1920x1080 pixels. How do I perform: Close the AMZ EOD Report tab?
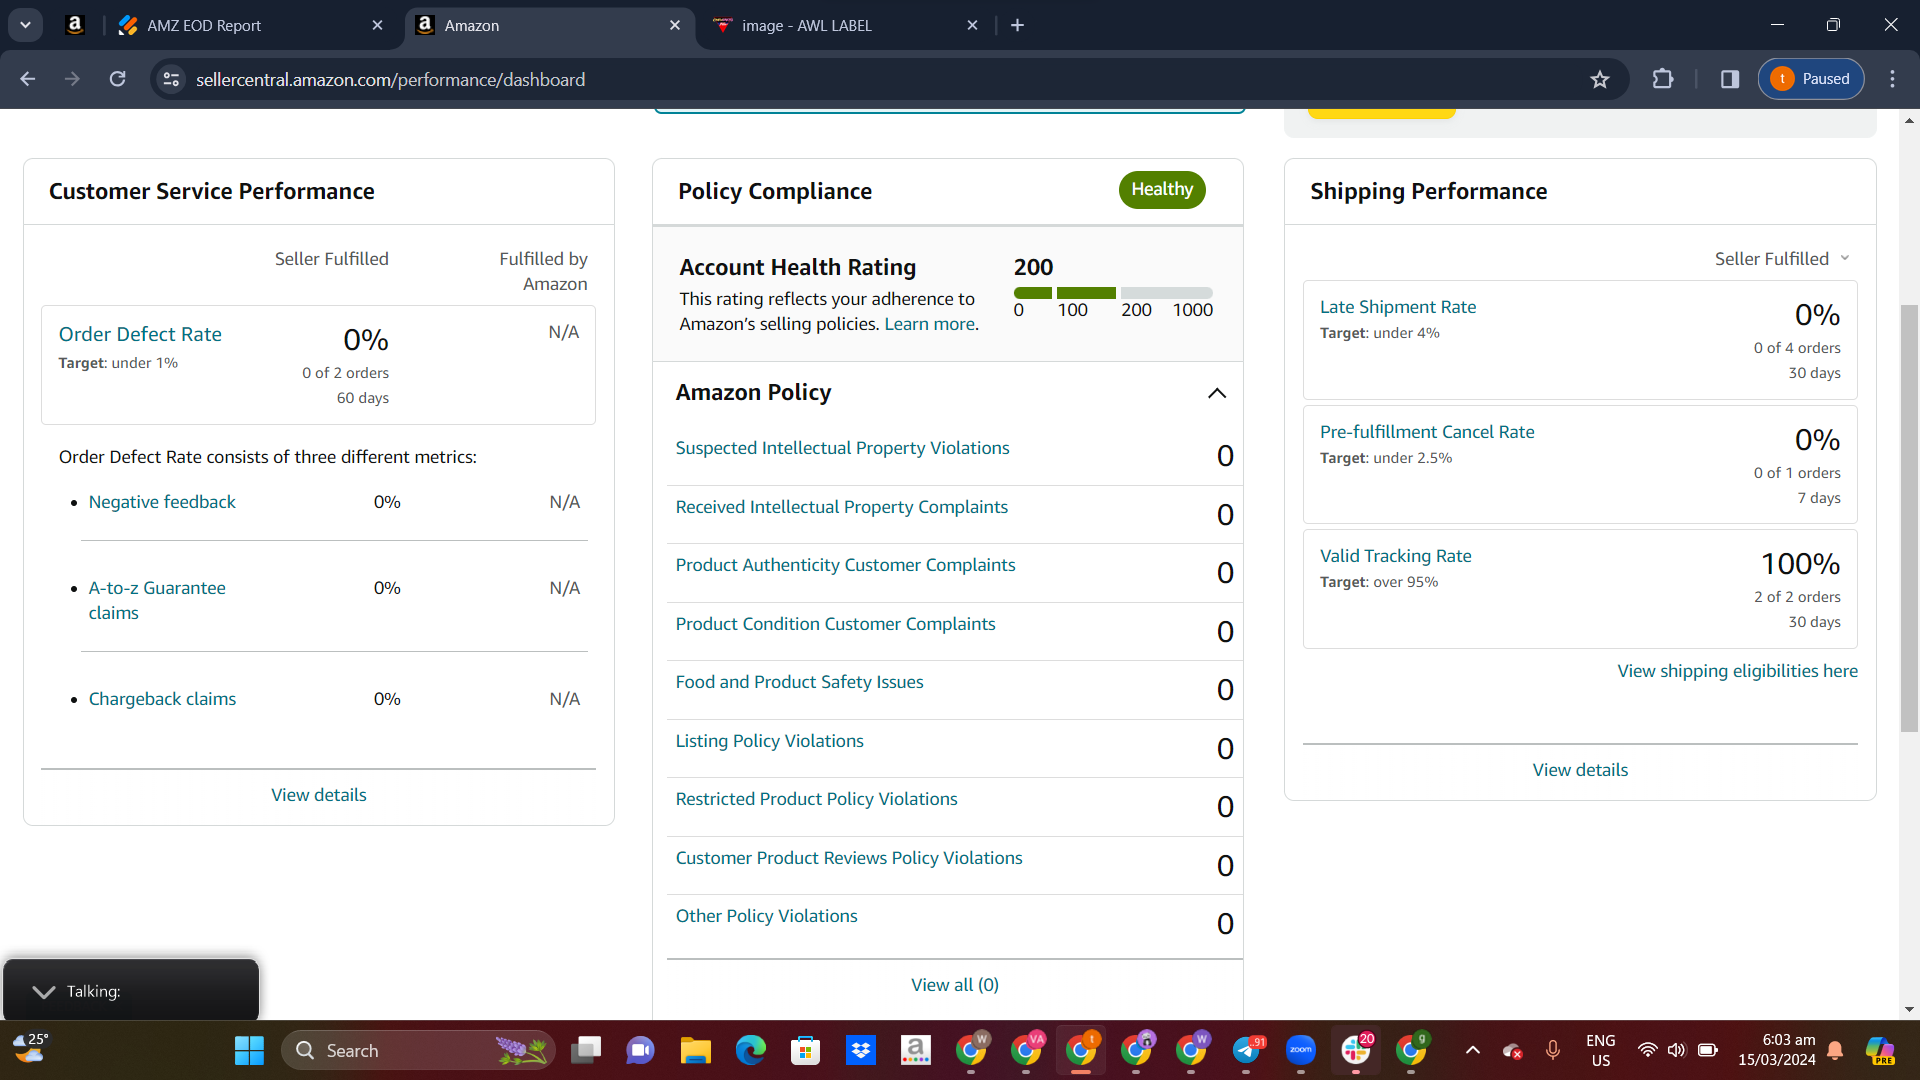377,25
